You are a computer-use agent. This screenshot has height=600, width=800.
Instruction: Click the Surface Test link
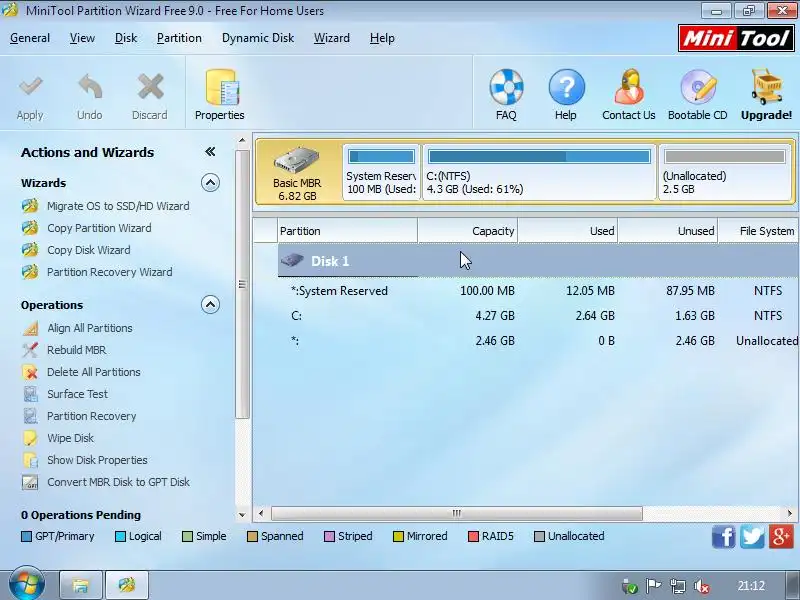coord(78,394)
